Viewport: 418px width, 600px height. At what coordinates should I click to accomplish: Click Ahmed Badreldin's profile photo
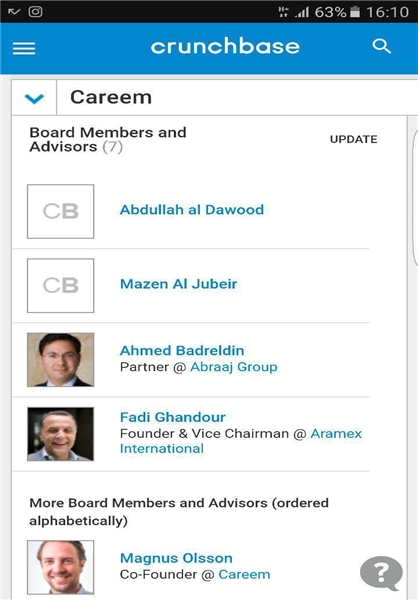coord(60,360)
